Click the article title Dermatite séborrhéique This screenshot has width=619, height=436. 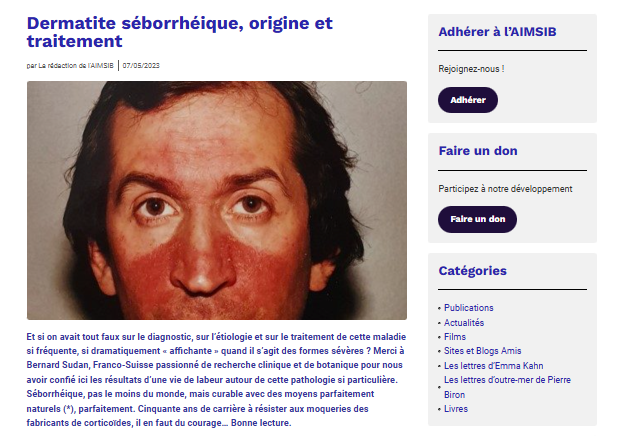click(180, 32)
